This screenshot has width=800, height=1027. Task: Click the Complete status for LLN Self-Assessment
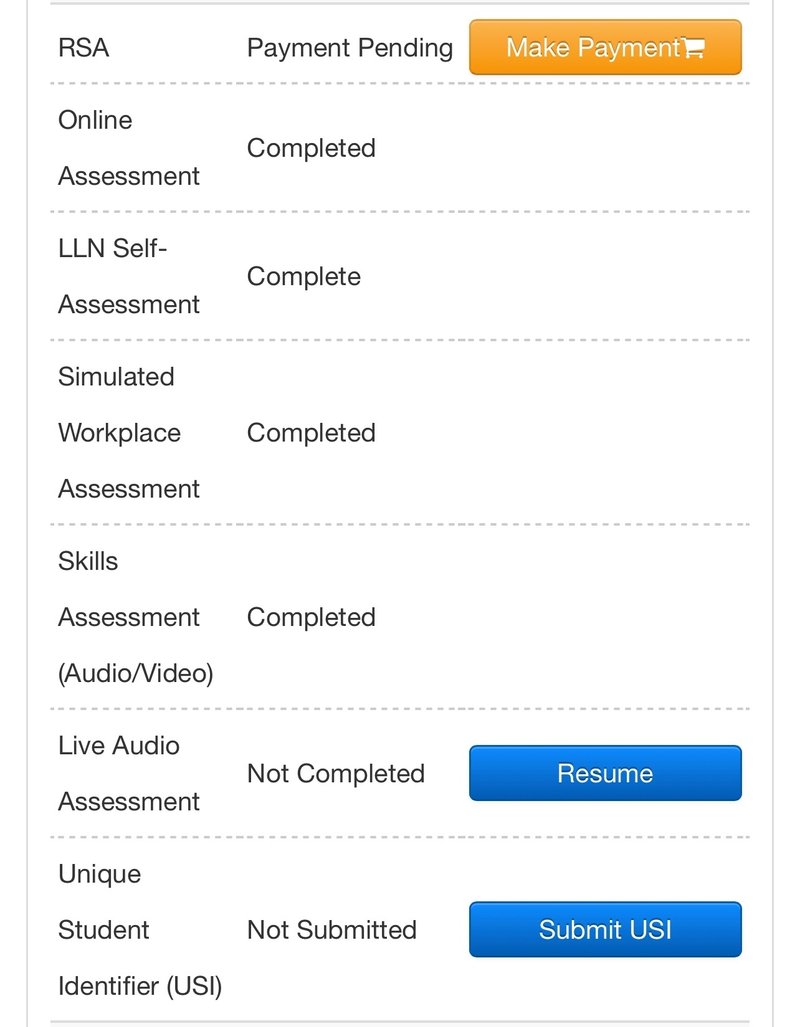pyautogui.click(x=303, y=276)
